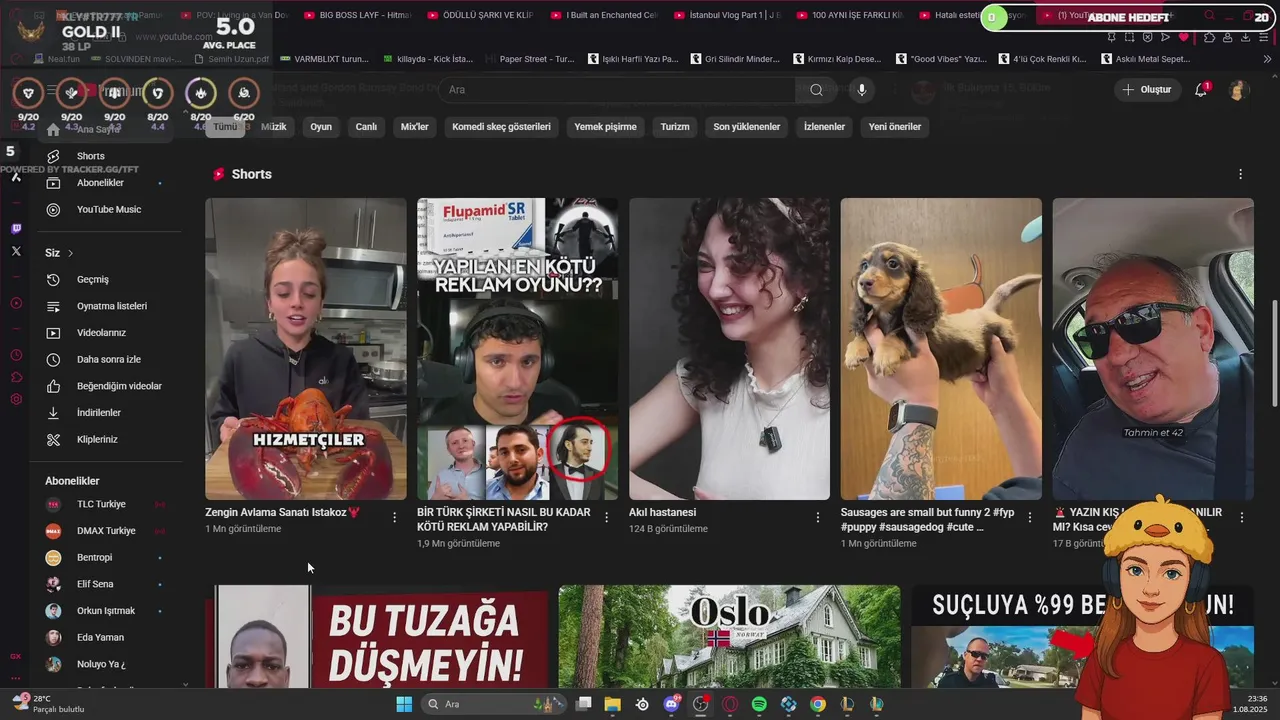Click the page vertical scrollbar
Screen dimensions: 1280x720
point(1274,353)
